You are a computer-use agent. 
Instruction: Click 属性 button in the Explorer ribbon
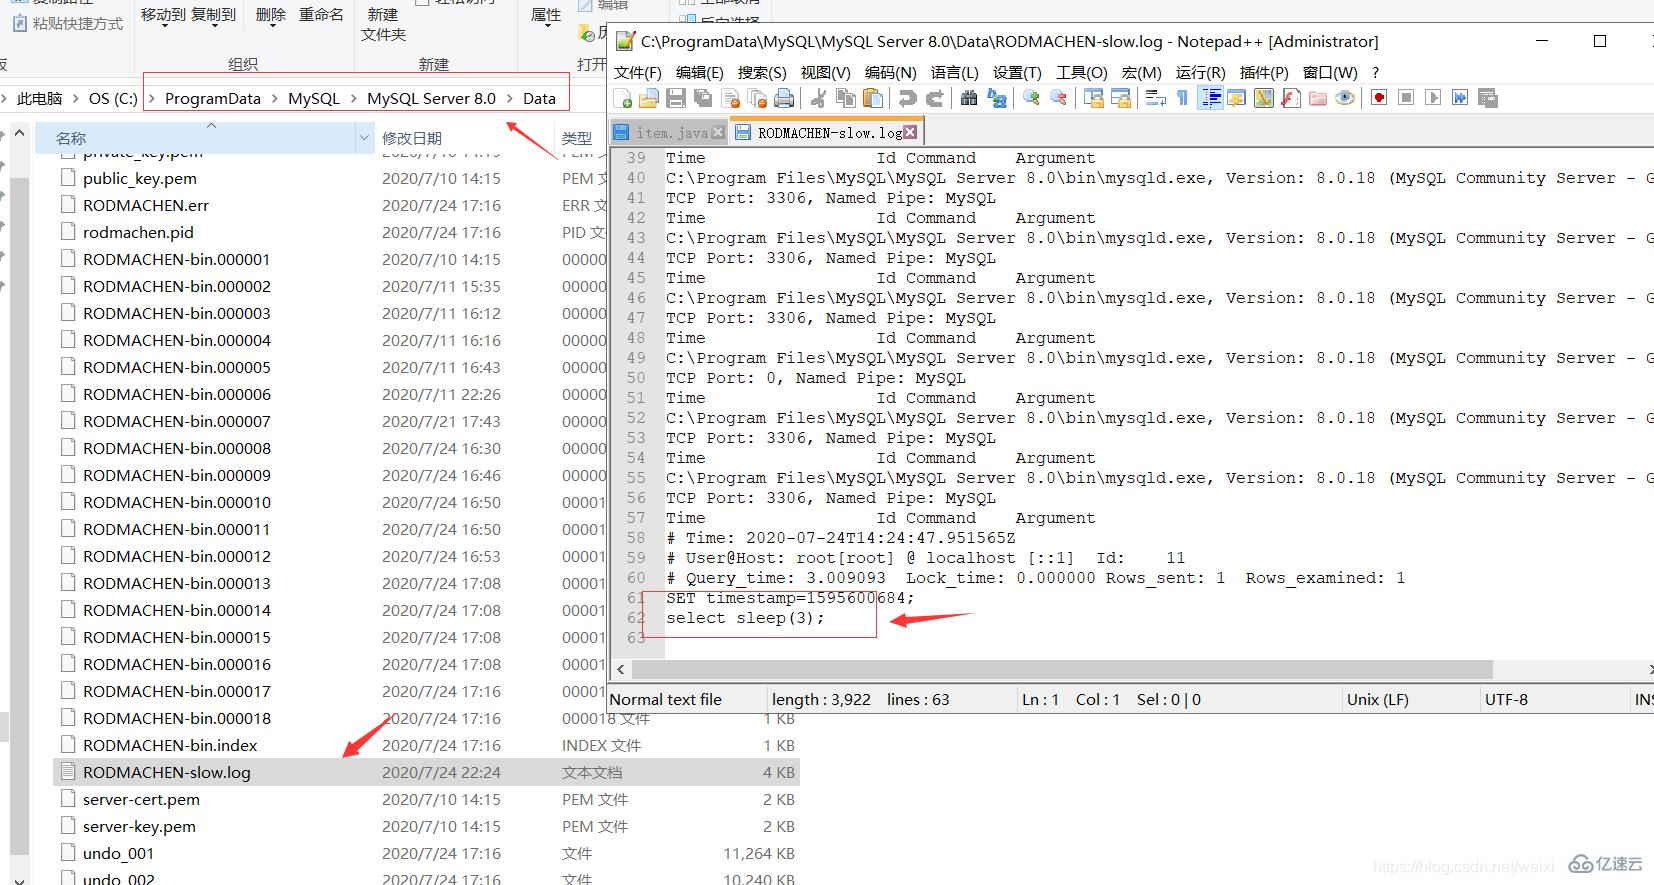[x=546, y=15]
